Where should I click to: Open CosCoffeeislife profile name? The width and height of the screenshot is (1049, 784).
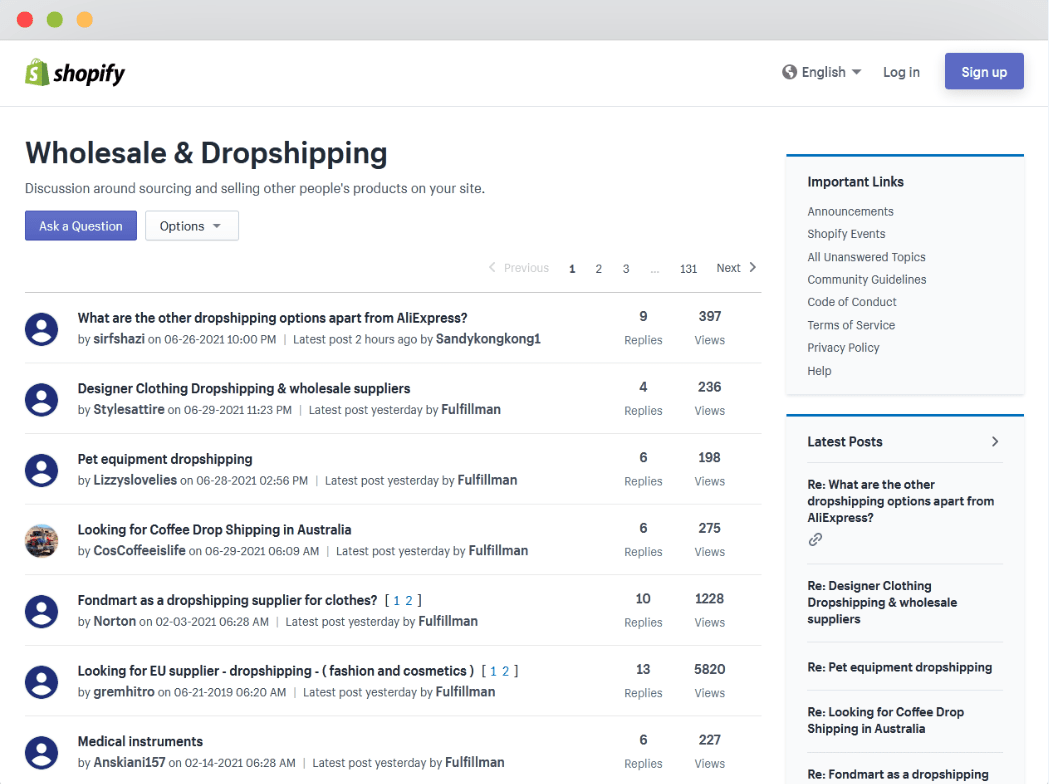click(139, 550)
